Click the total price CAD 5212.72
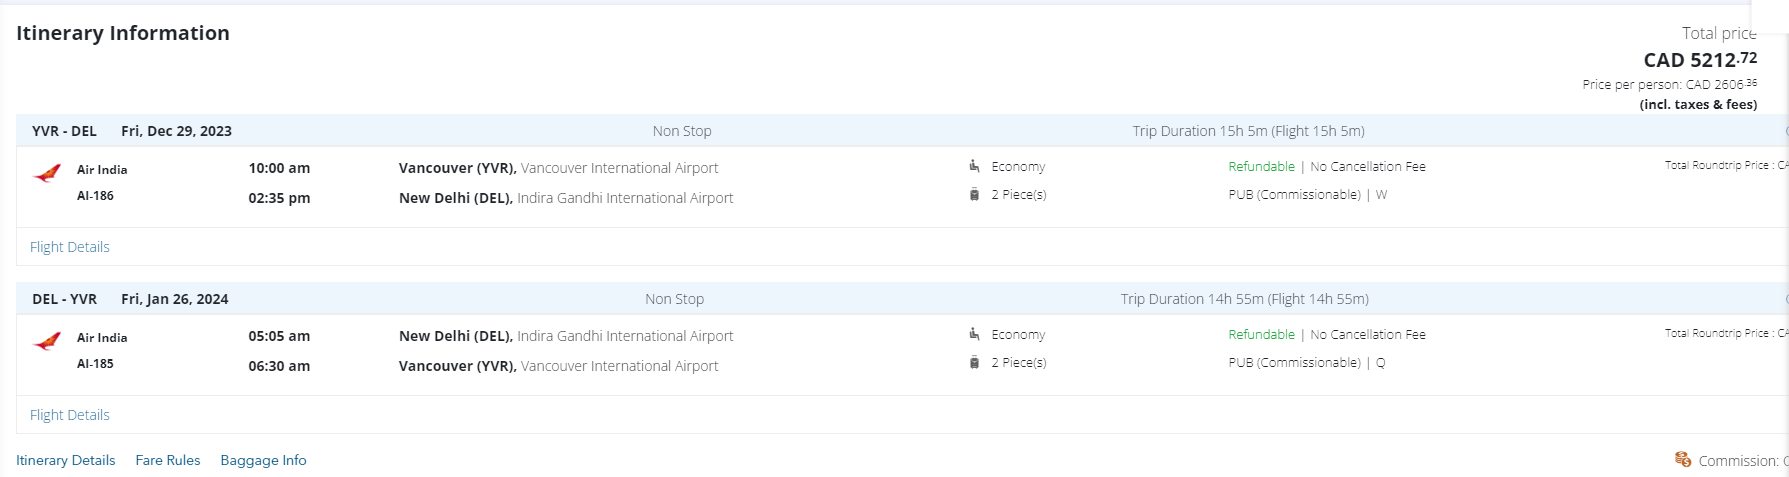1789x477 pixels. 1700,60
